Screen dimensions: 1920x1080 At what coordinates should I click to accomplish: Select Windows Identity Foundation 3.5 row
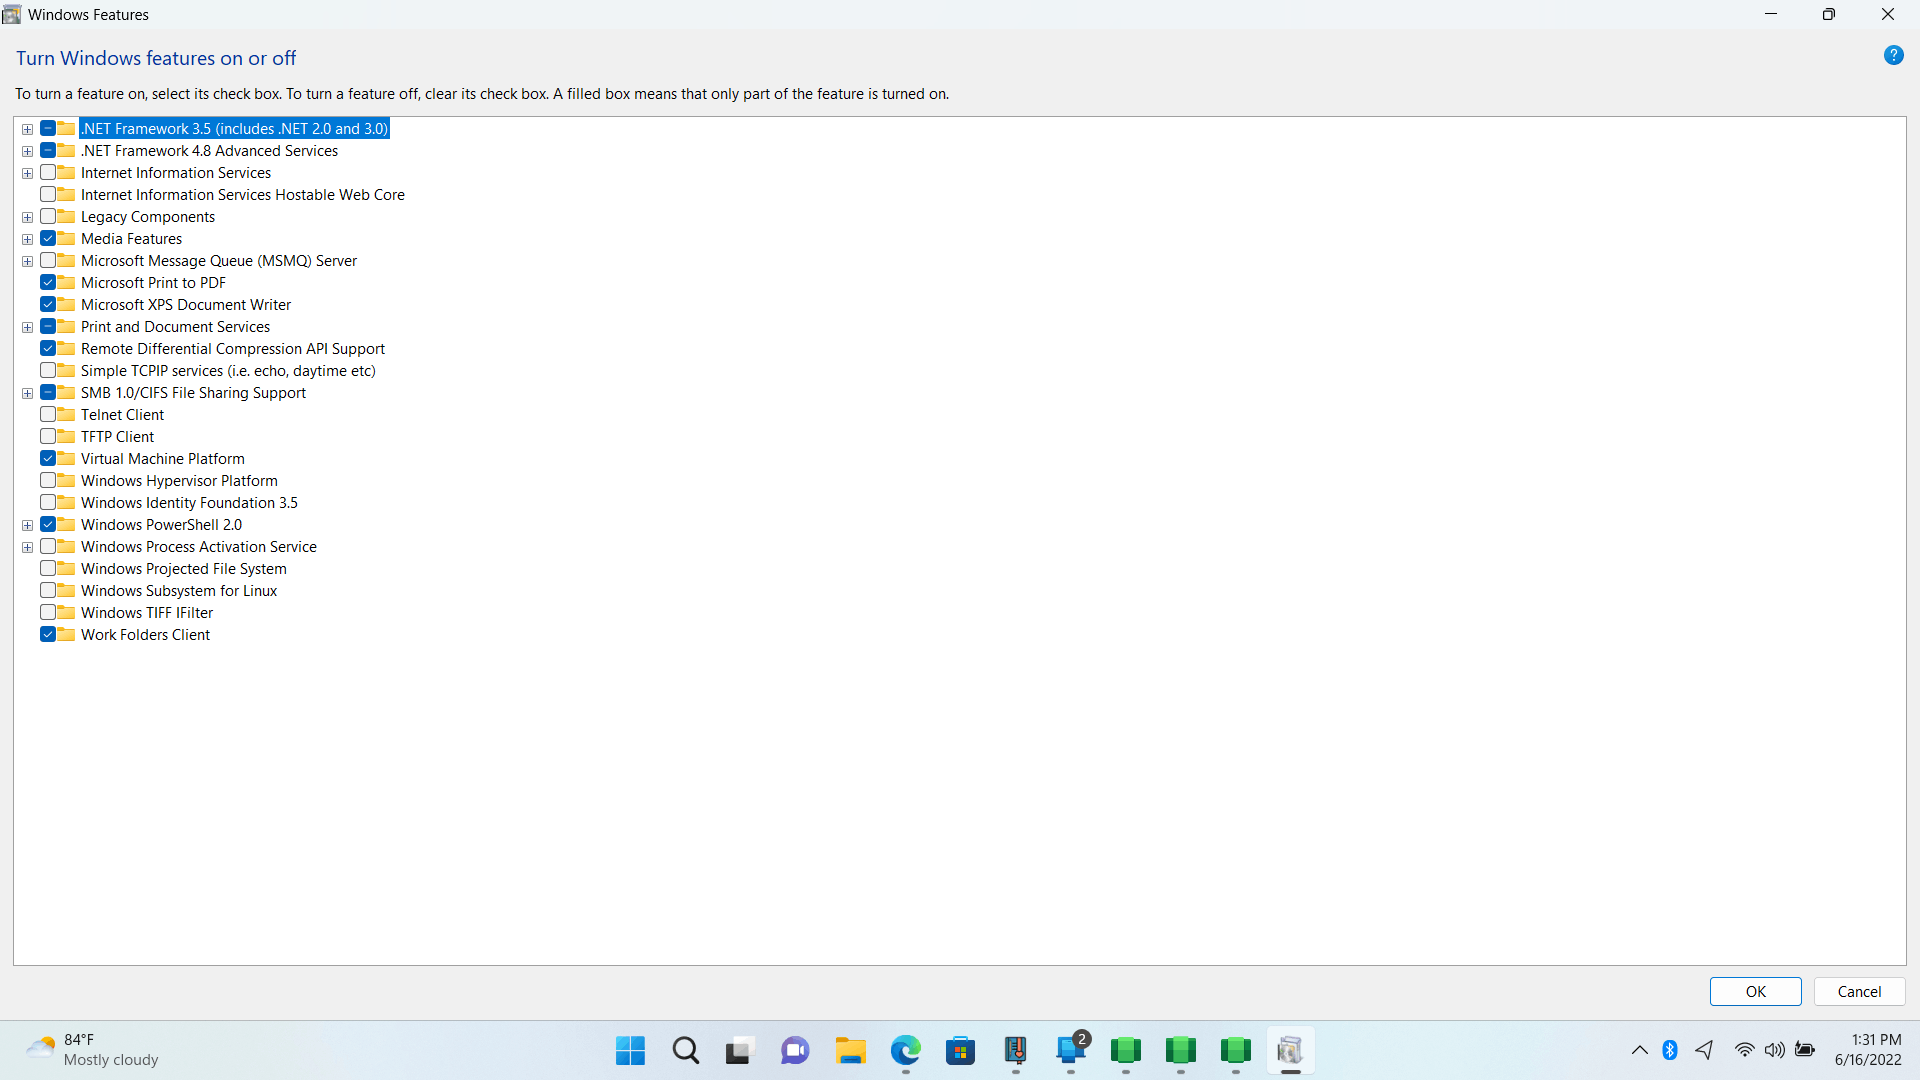pyautogui.click(x=189, y=502)
